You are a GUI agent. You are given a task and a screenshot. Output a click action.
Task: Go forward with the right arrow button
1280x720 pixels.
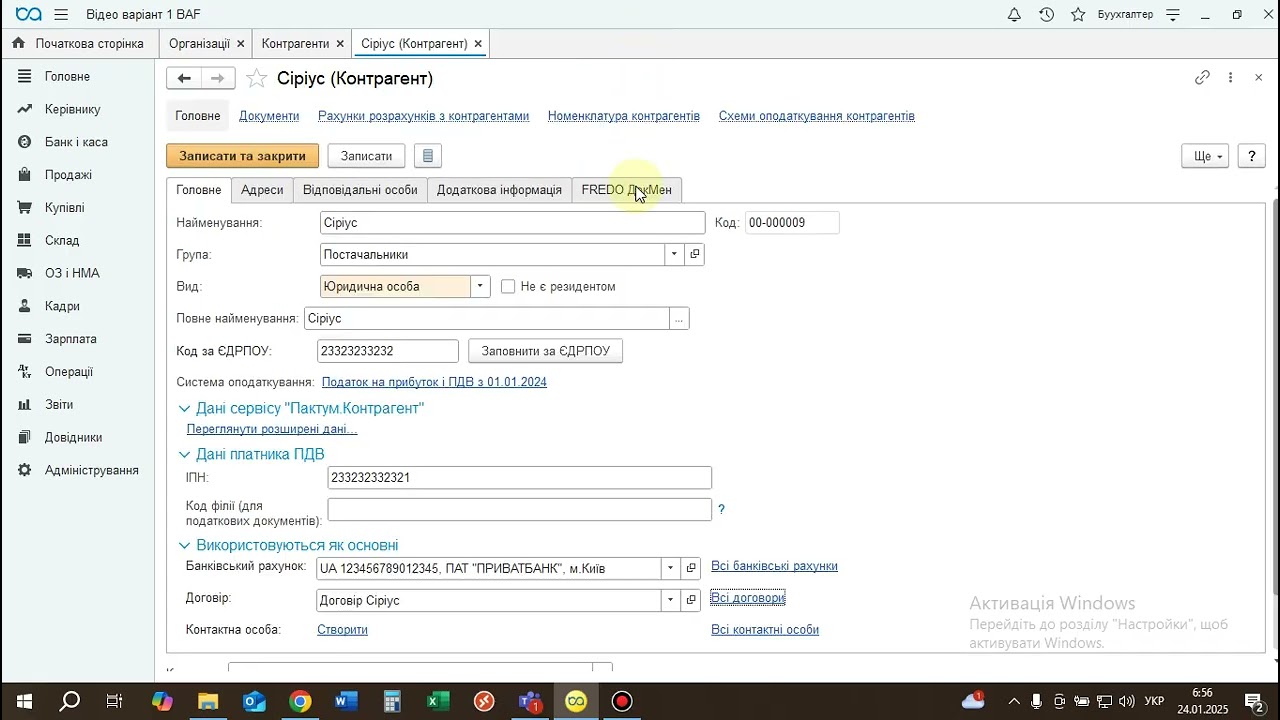click(218, 78)
